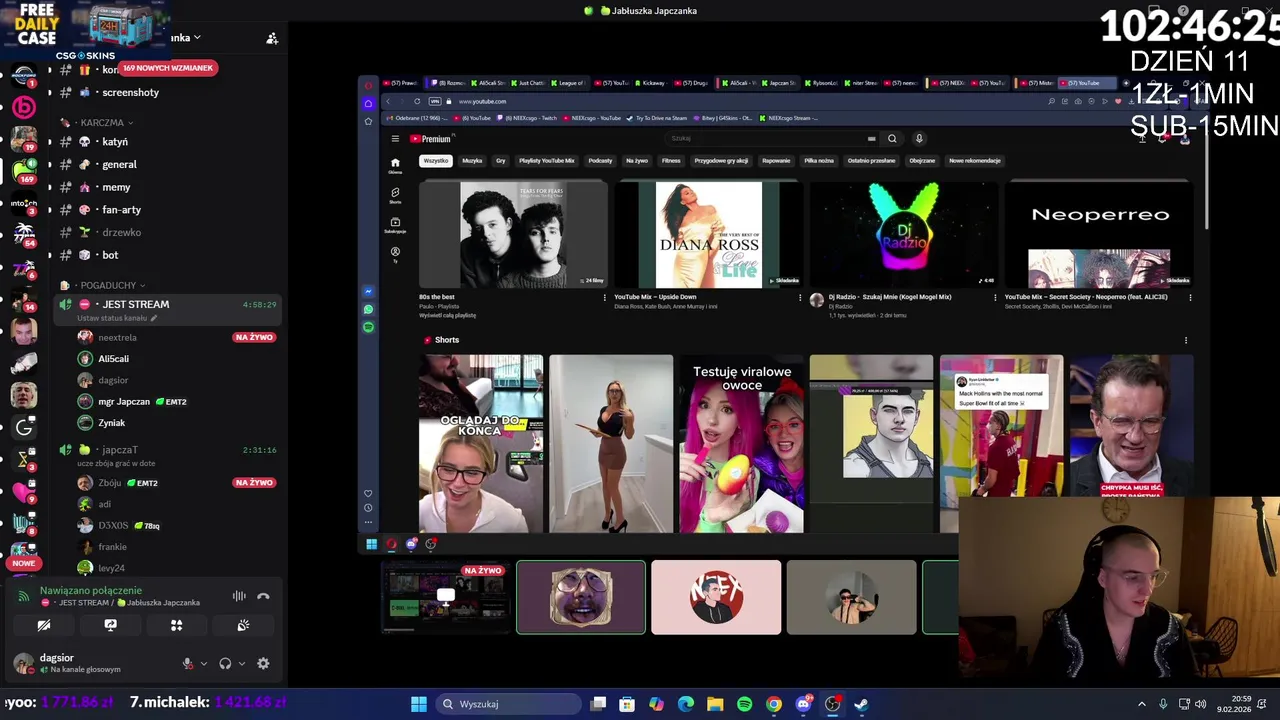Viewport: 1280px width, 720px height.
Task: Click the YouTube Szukaj search field
Action: (x=770, y=139)
